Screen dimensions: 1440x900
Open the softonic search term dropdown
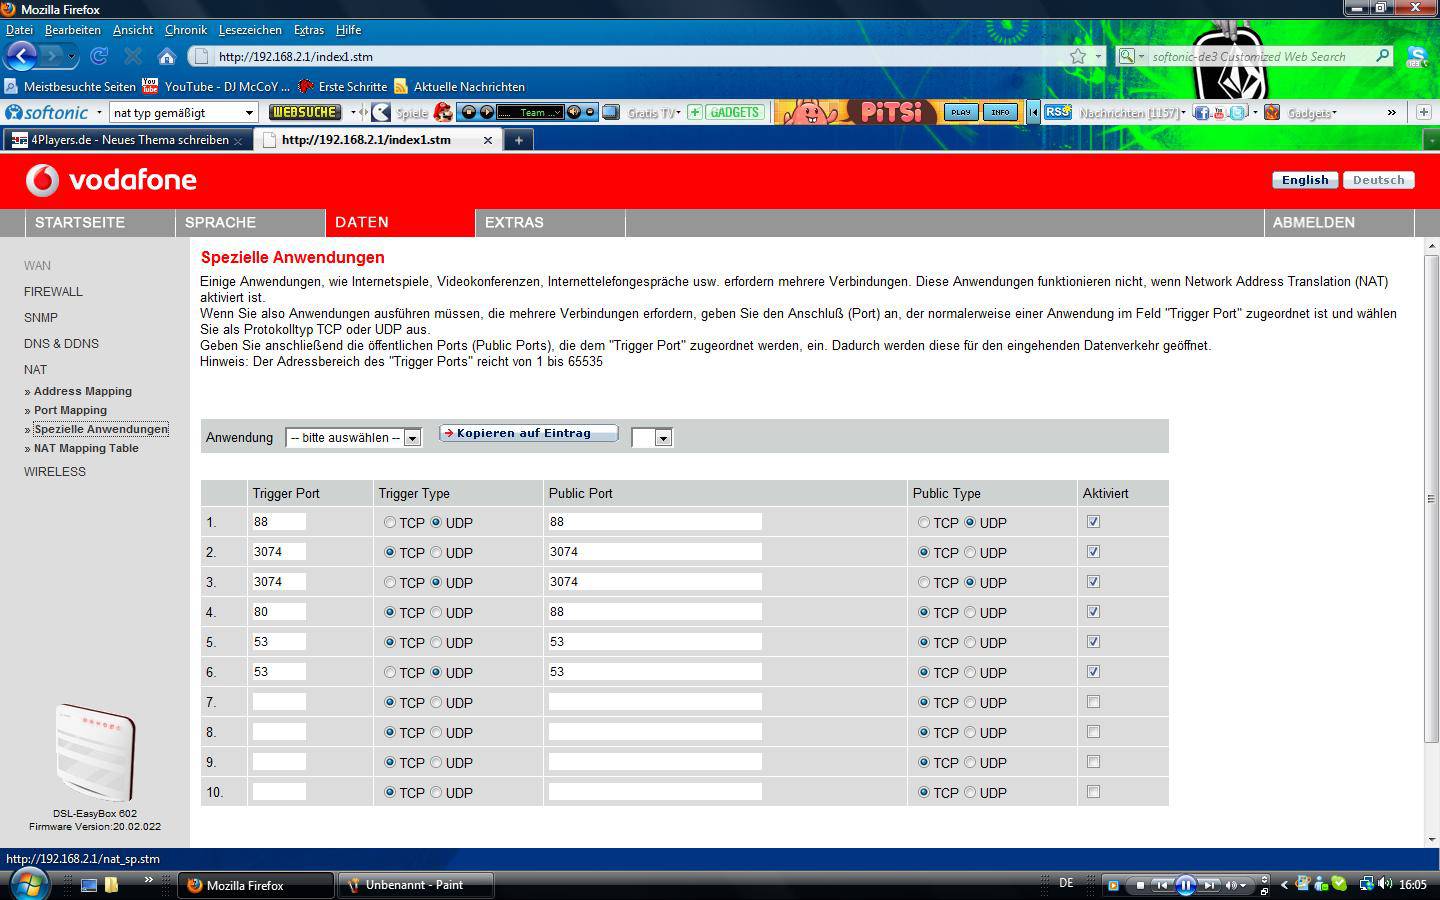pos(249,113)
